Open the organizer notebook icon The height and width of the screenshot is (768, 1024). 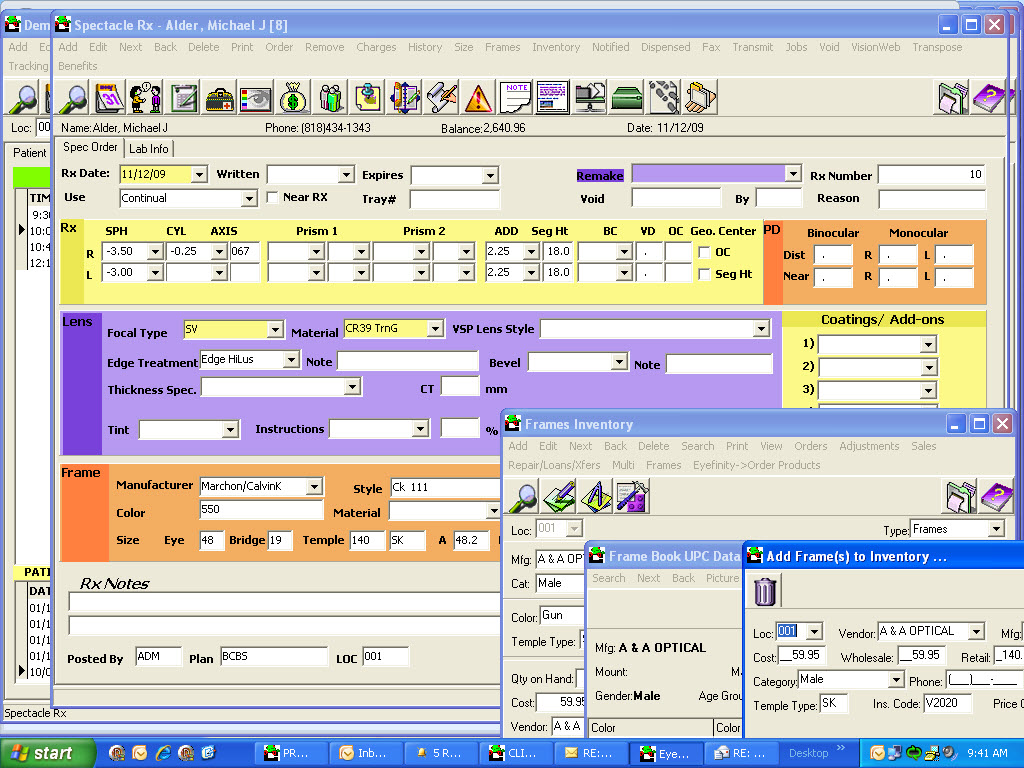(405, 98)
